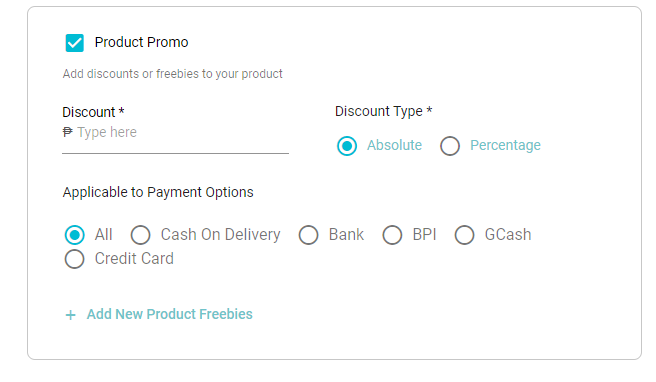The width and height of the screenshot is (656, 382).
Task: Click the Percentage label text
Action: [505, 146]
